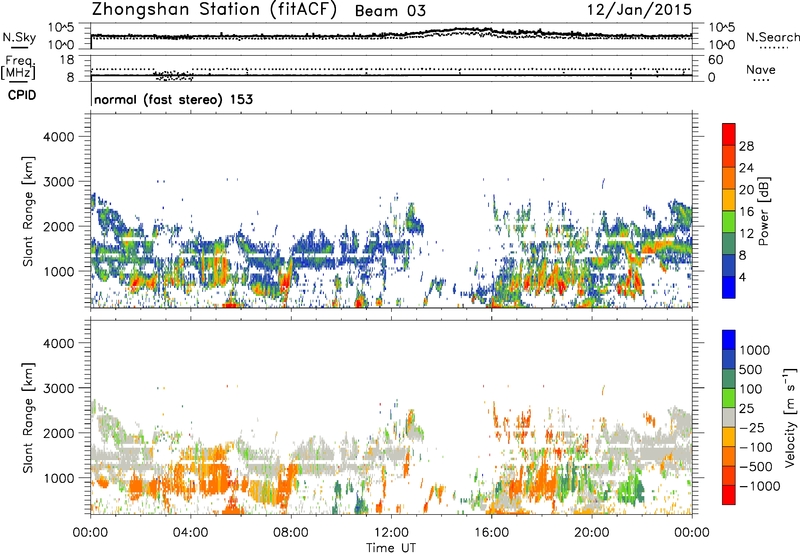Click the 'CPID' row label
Viewport: 800px width, 554px height.
coord(22,95)
